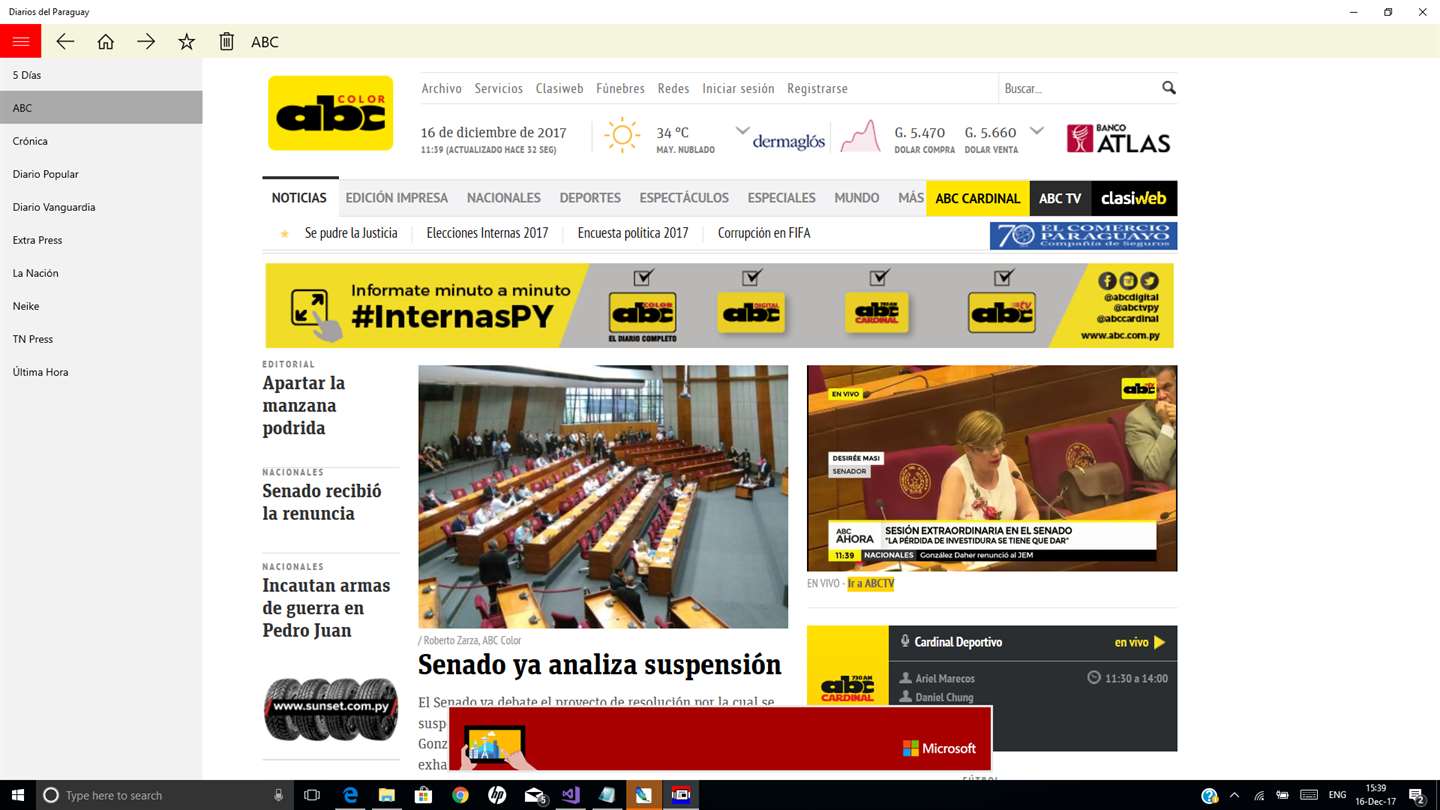1440x810 pixels.
Task: Open the DEPORTES tab
Action: pos(590,198)
